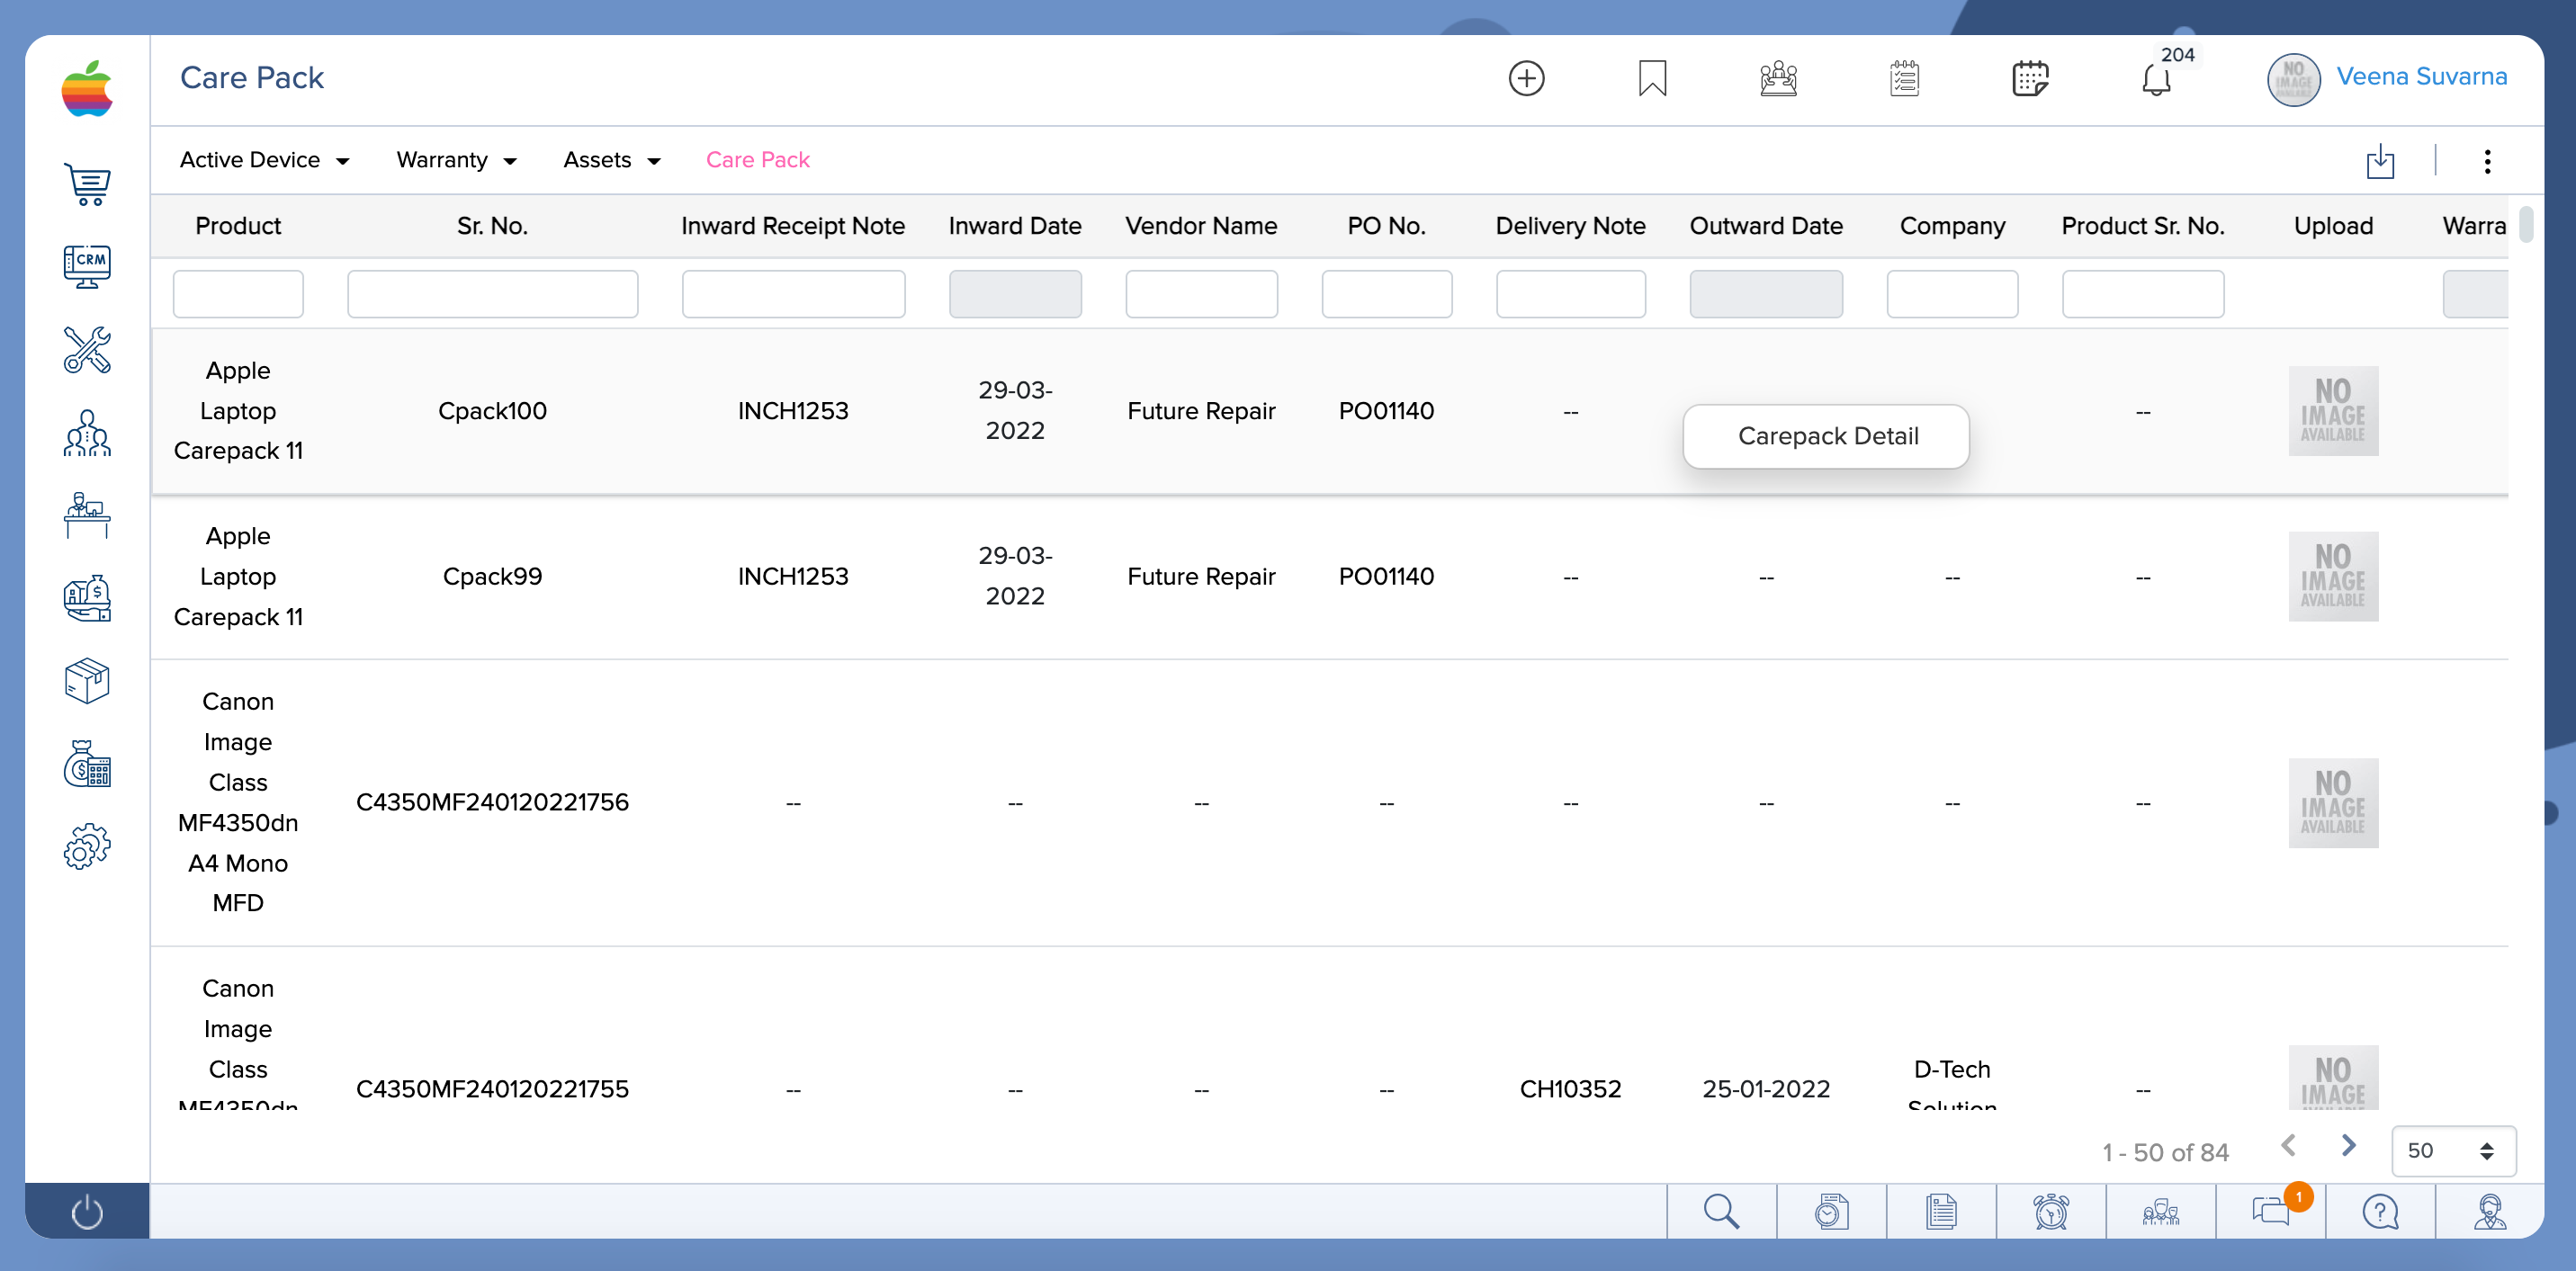This screenshot has height=1271, width=2576.
Task: Click the Apple logo at top
Action: coord(87,88)
